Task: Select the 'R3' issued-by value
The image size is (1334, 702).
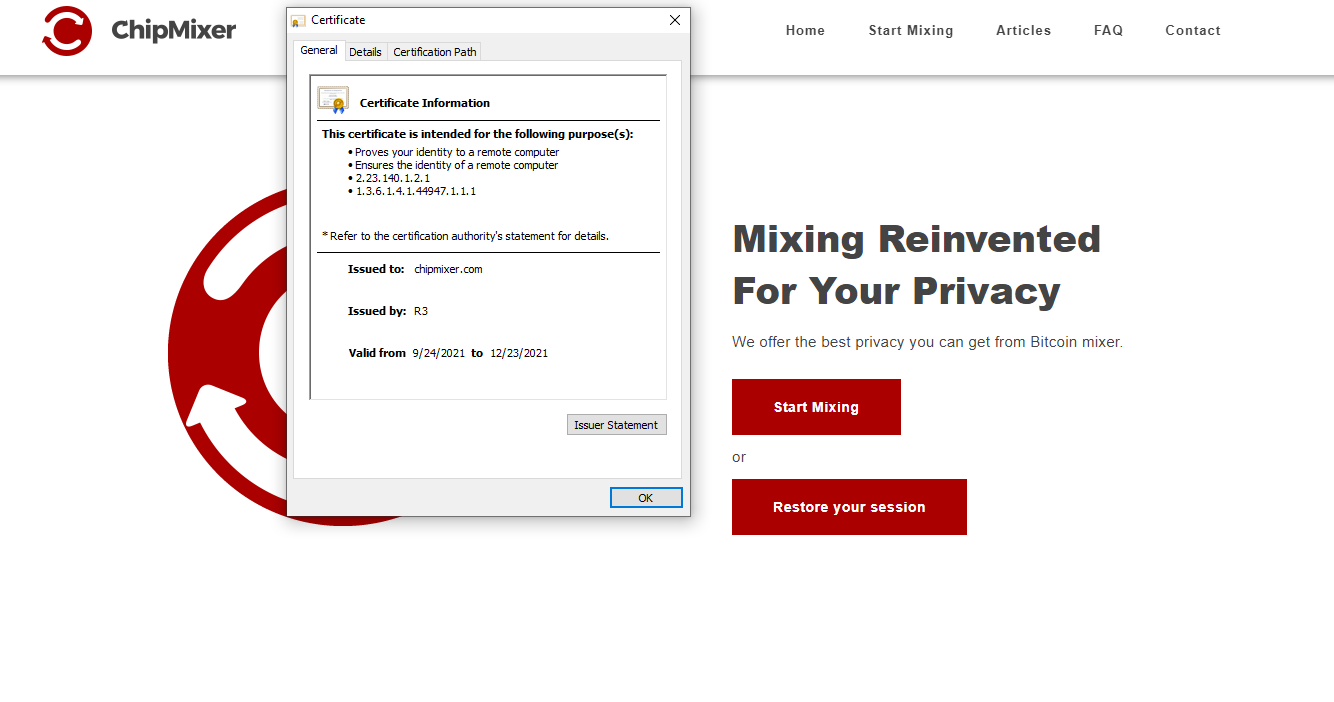Action: 421,311
